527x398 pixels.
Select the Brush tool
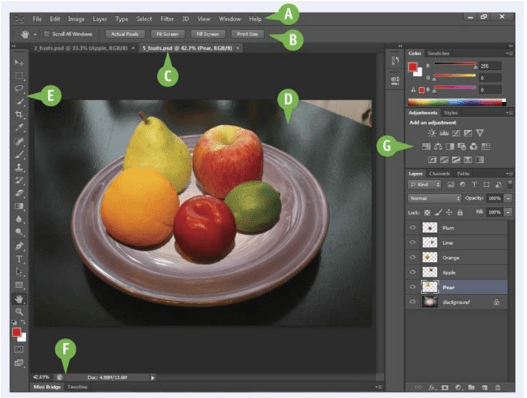click(x=19, y=154)
